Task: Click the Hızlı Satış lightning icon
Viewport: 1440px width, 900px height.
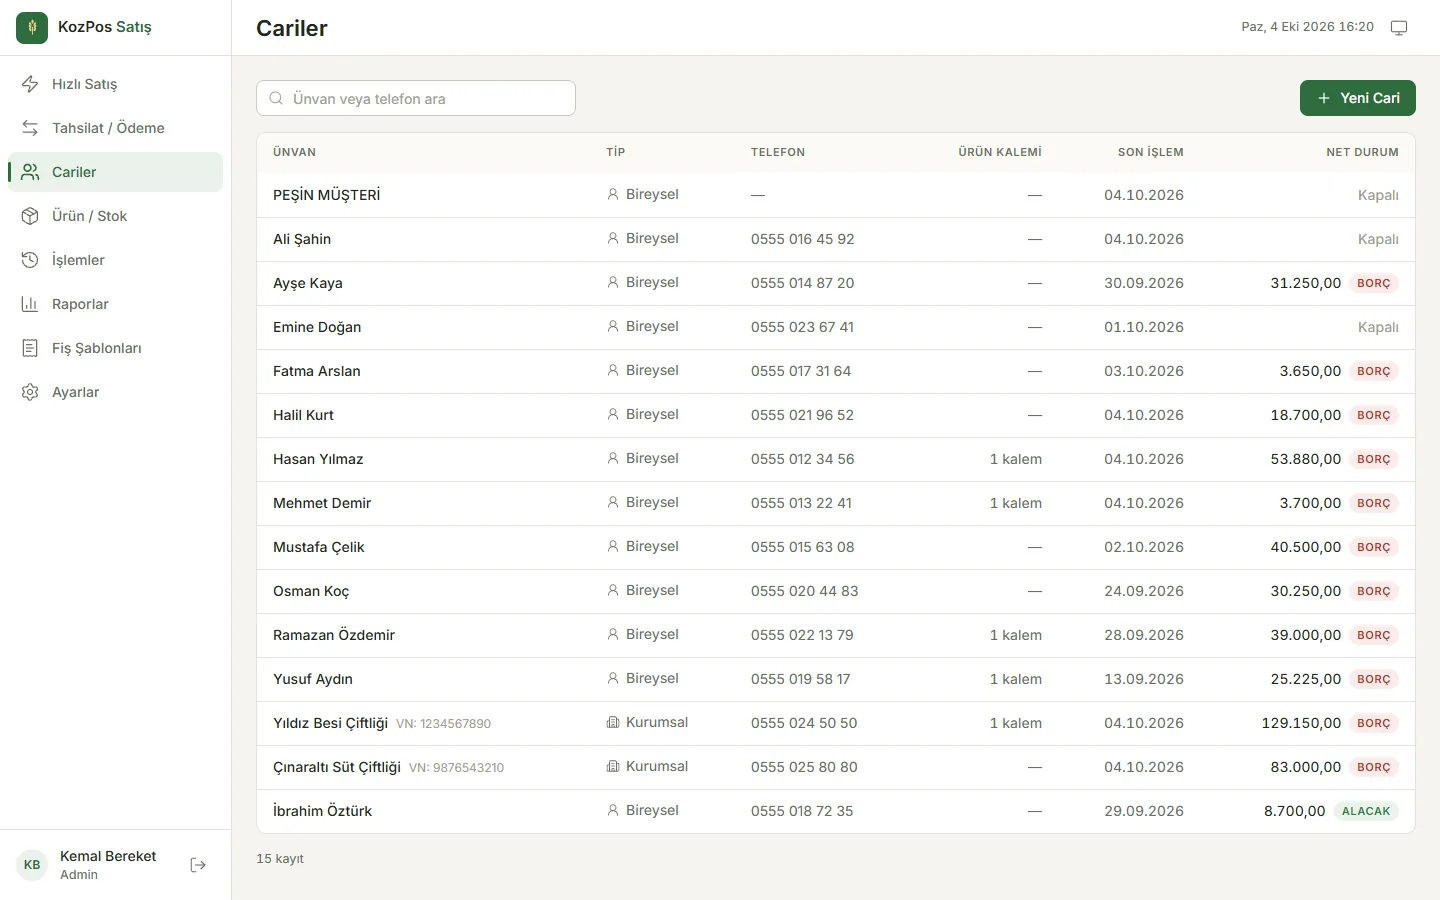Action: (x=30, y=84)
